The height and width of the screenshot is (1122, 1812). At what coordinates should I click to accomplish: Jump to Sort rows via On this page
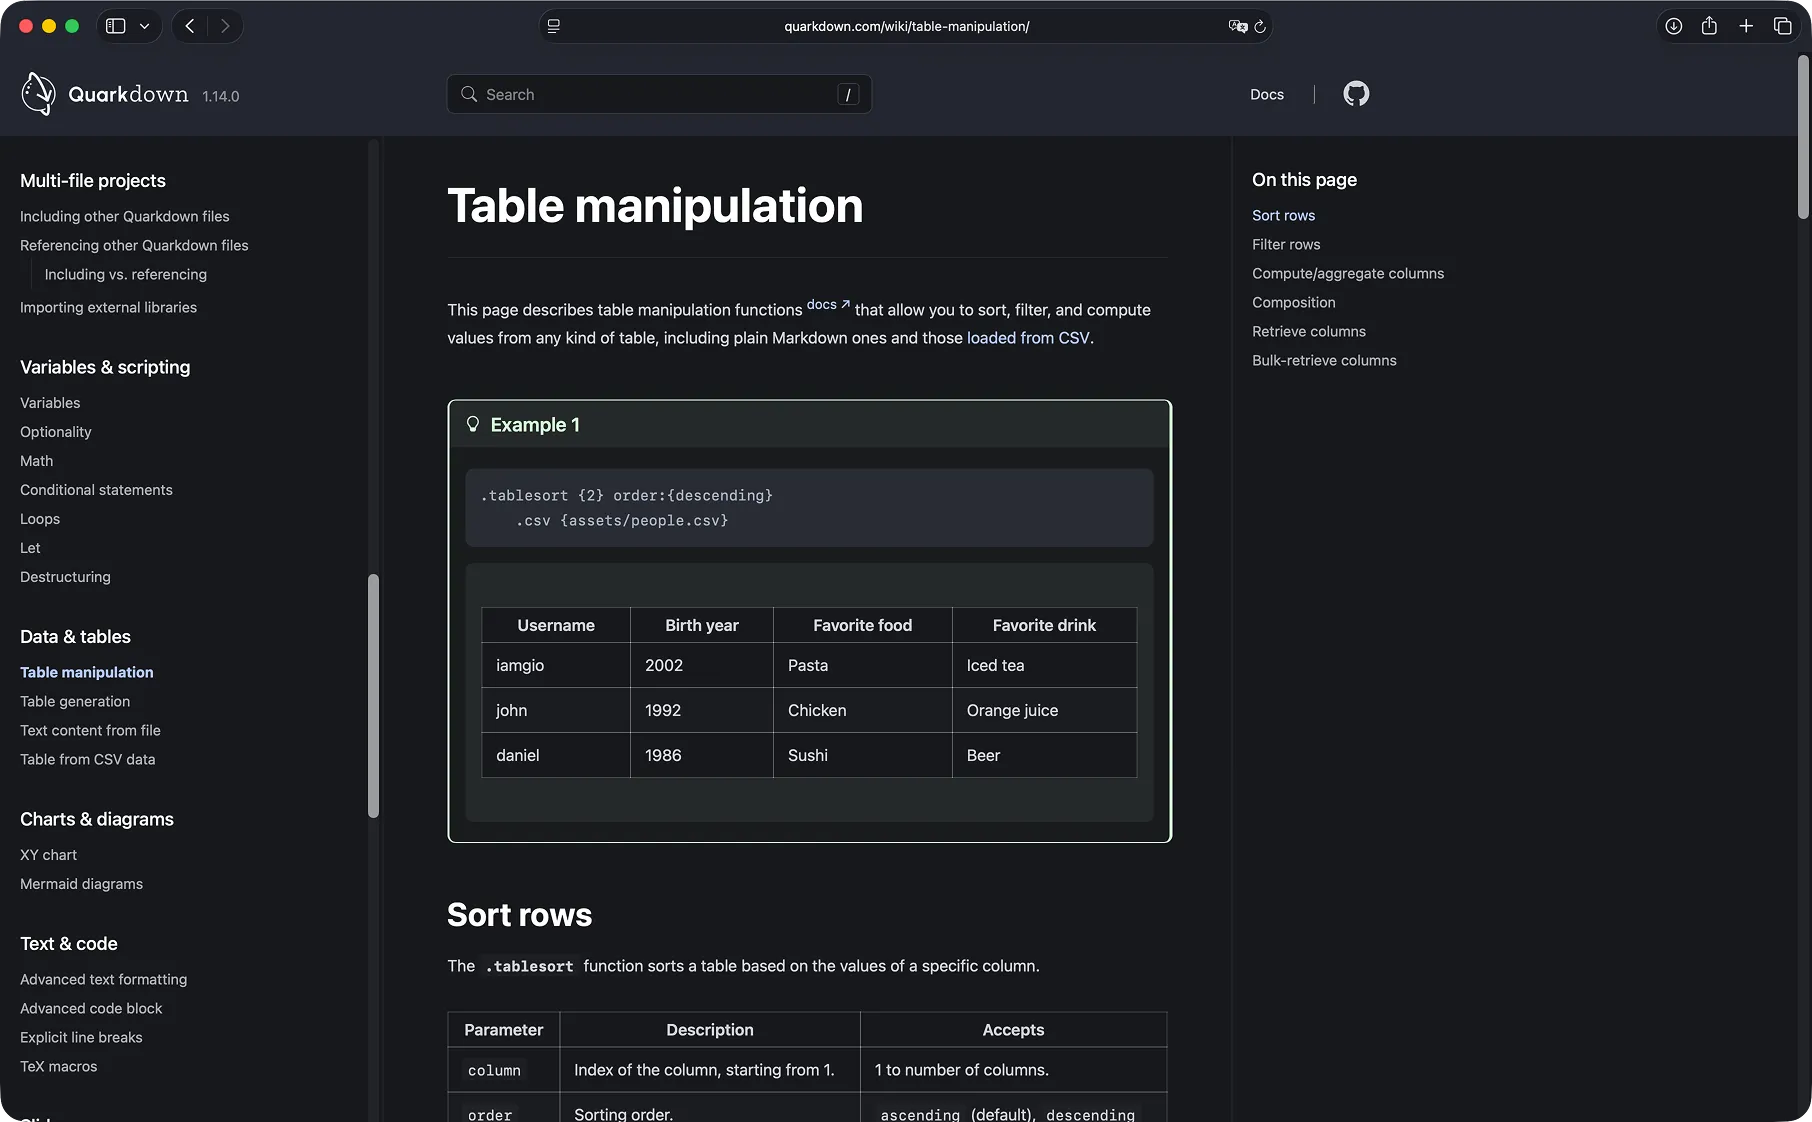click(1283, 215)
